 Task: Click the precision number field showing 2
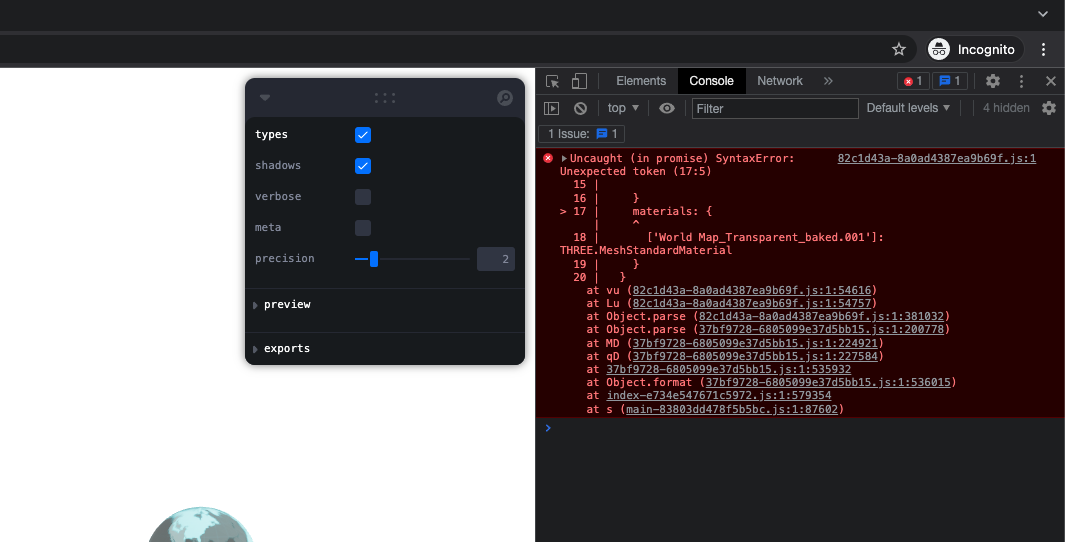(496, 259)
